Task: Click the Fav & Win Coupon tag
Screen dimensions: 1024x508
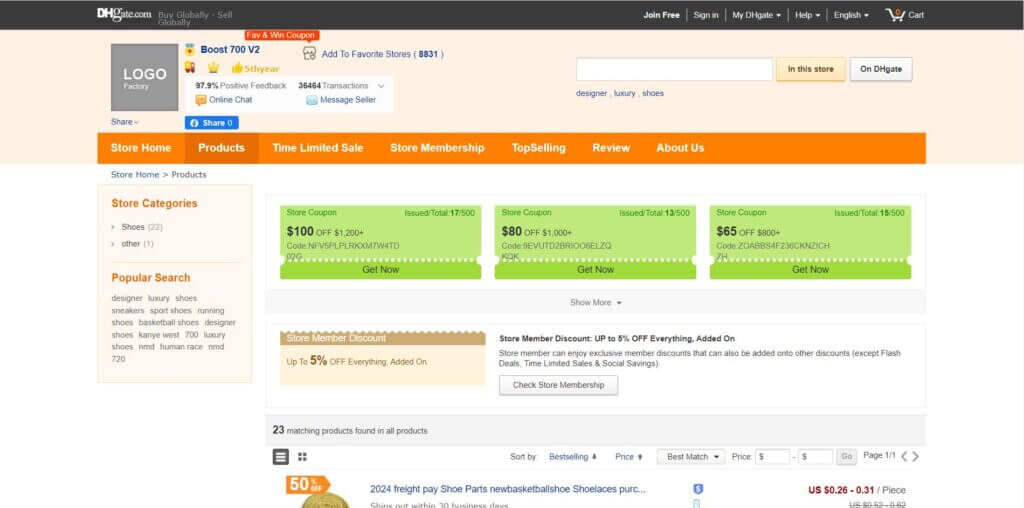Action: point(282,35)
